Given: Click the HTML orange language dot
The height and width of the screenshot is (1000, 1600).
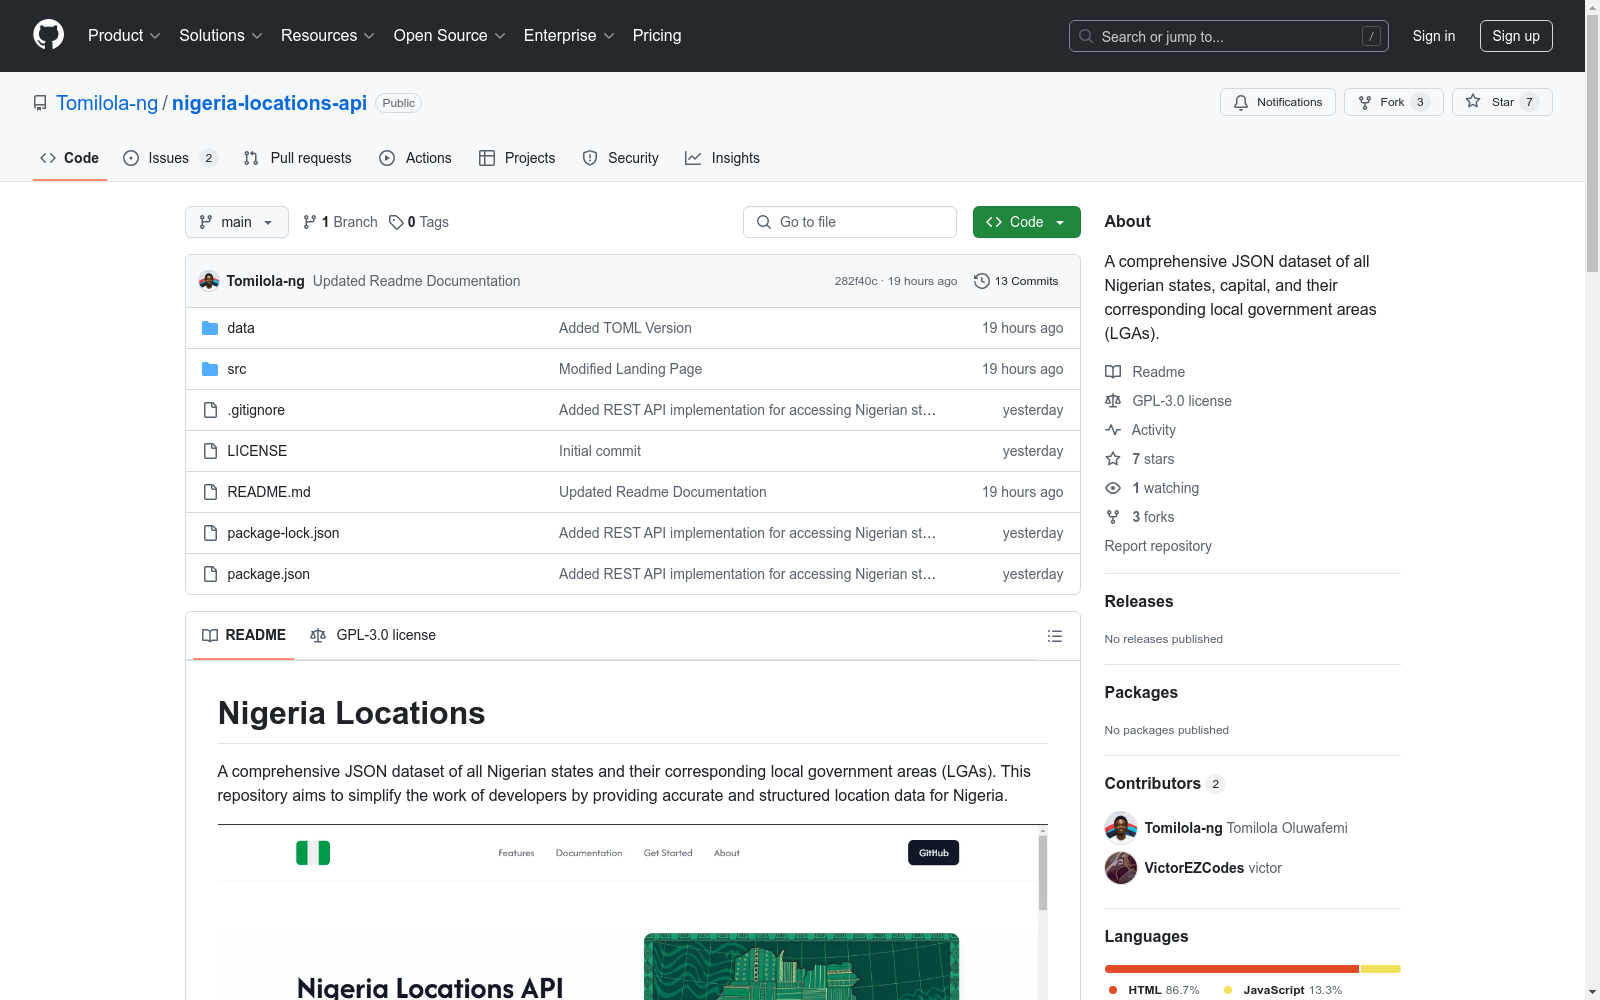Looking at the screenshot, I should click(x=1113, y=990).
